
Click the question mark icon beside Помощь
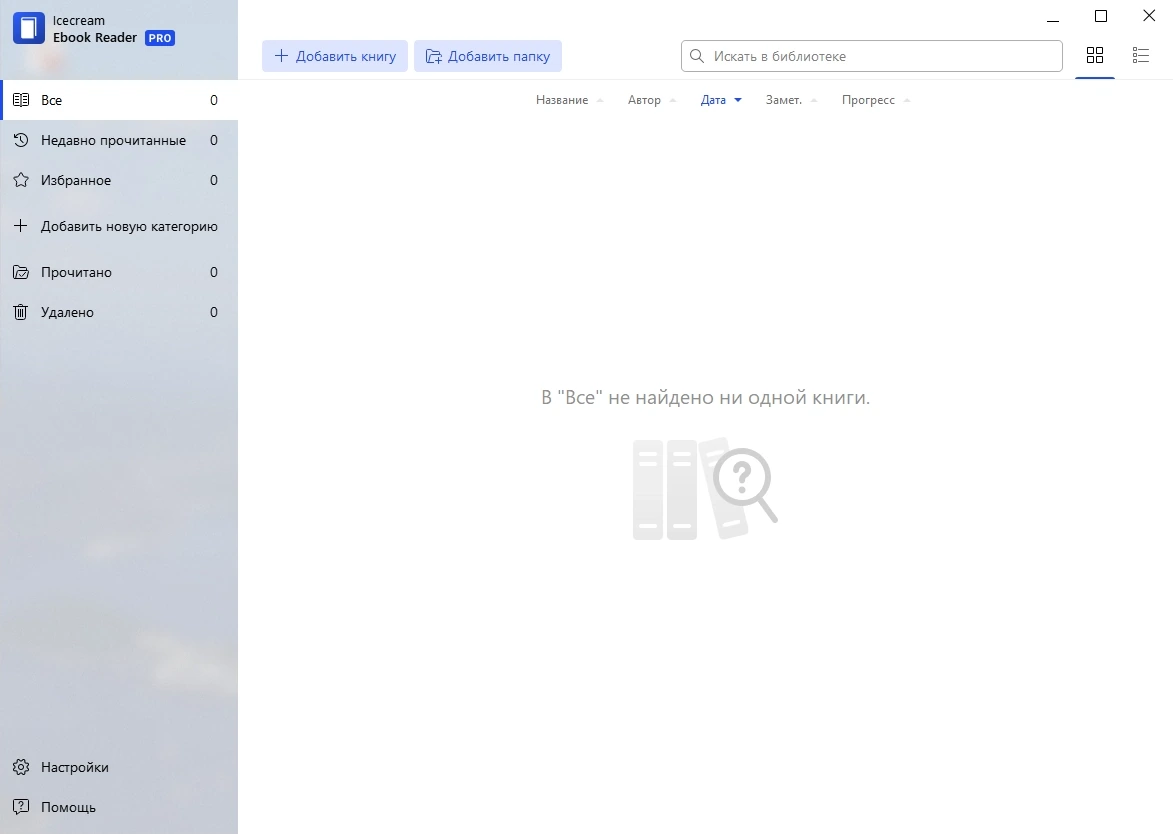tap(21, 806)
